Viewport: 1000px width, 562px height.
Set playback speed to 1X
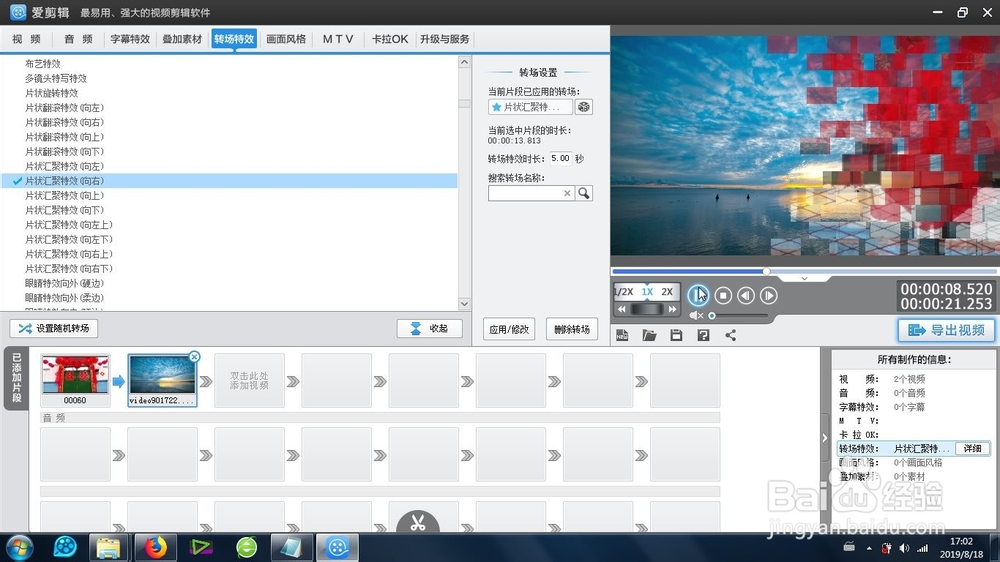tap(647, 292)
